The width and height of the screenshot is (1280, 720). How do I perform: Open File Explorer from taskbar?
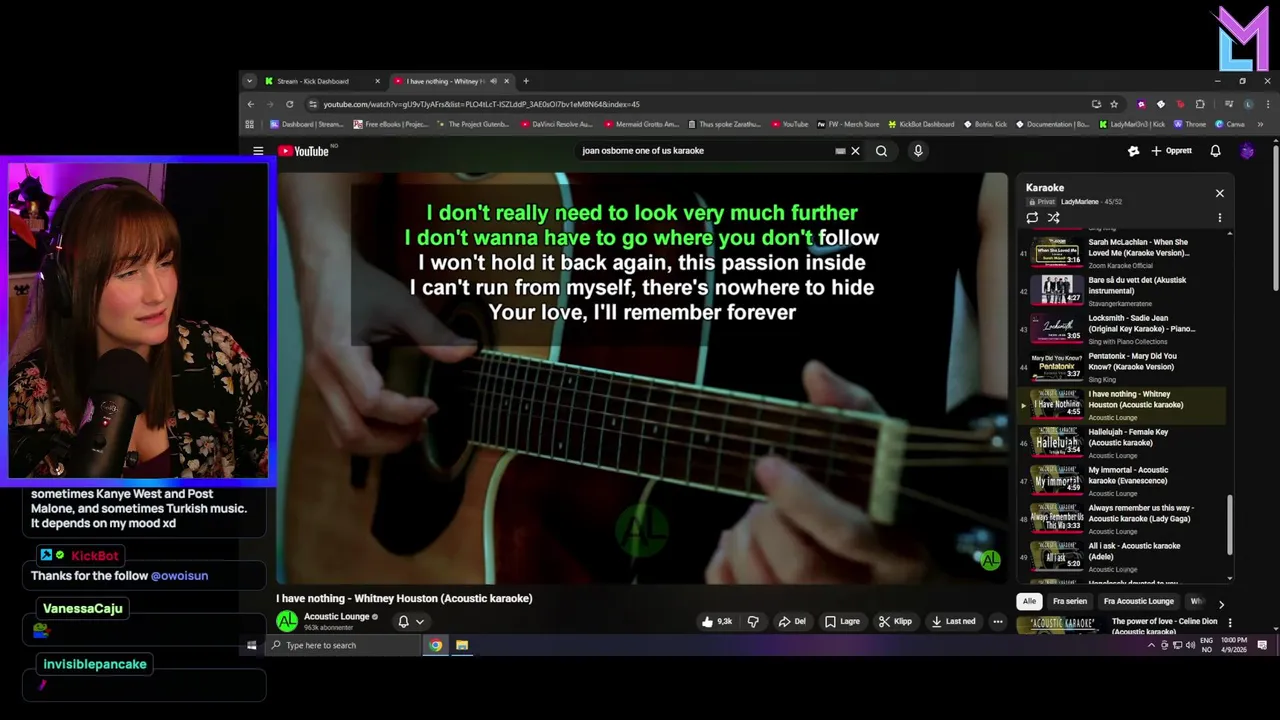coord(462,645)
